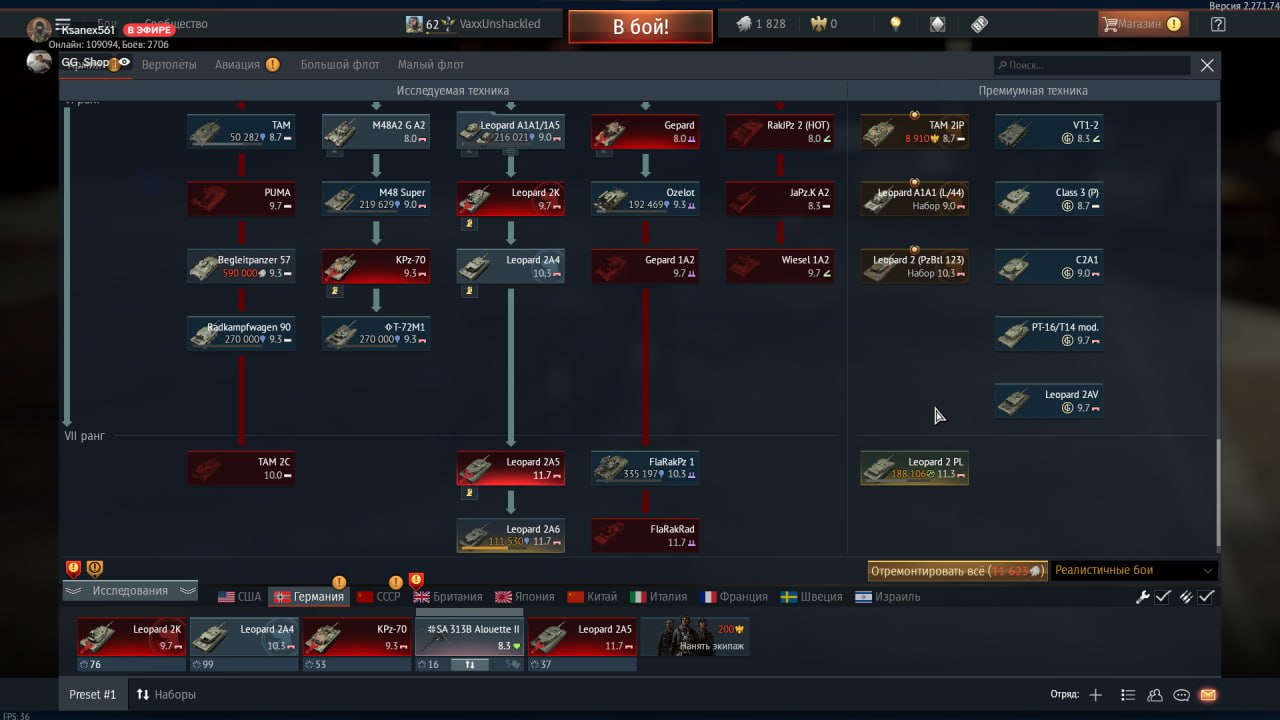1280x720 pixels.
Task: Select the США nation tab
Action: [240, 597]
